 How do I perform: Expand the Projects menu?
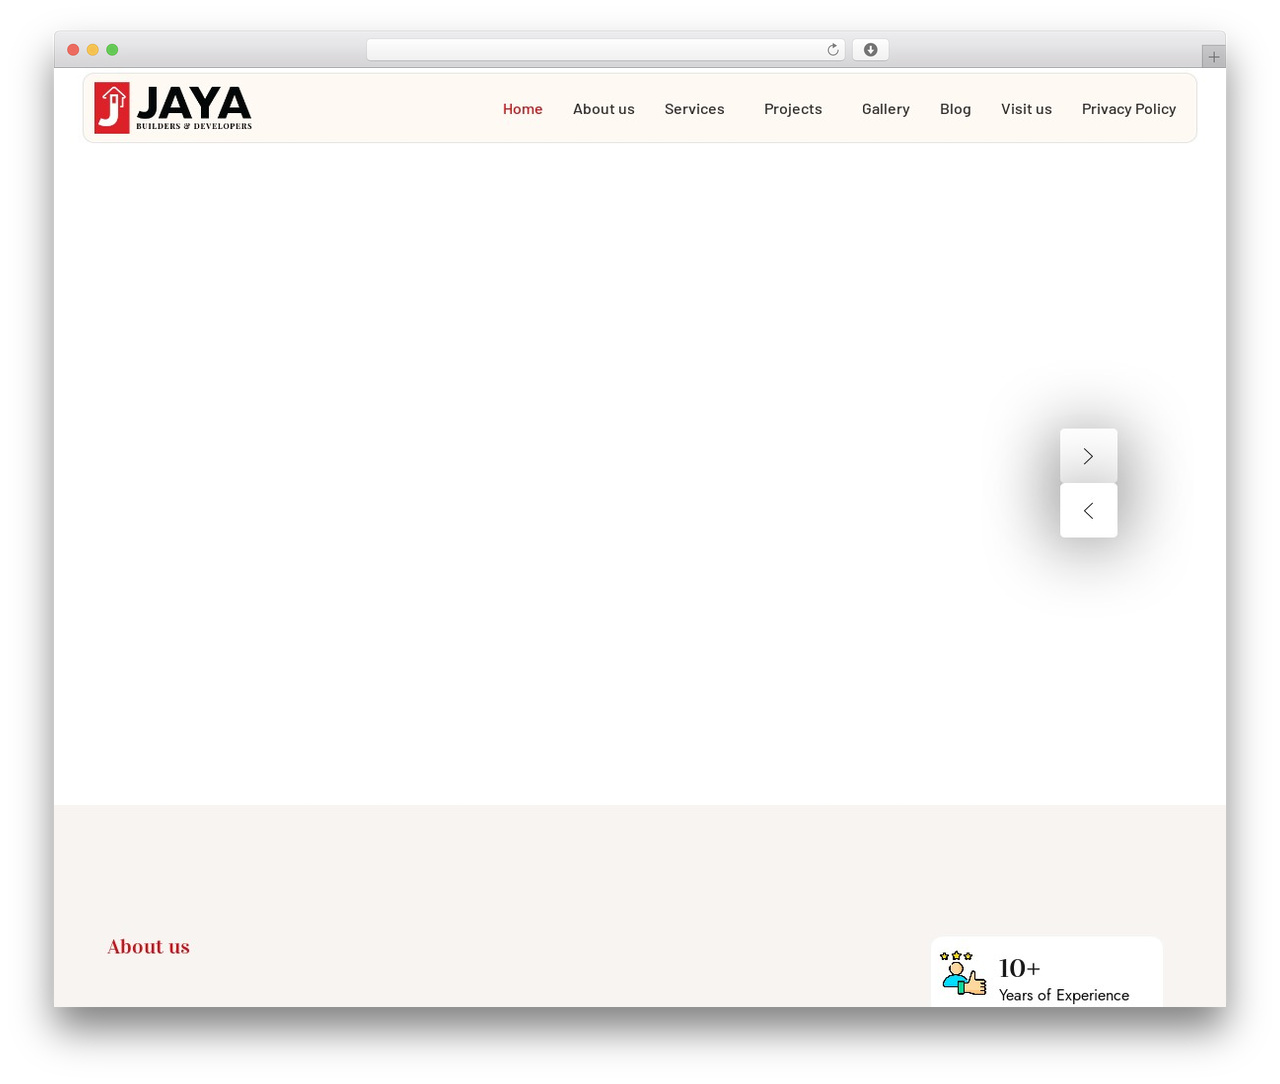793,109
